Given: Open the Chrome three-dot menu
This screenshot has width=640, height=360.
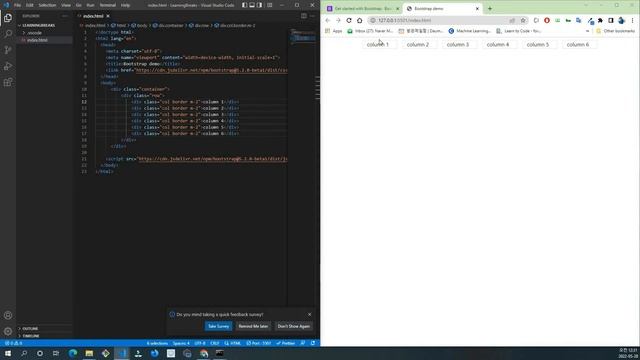Looking at the screenshot, I should (x=632, y=20).
